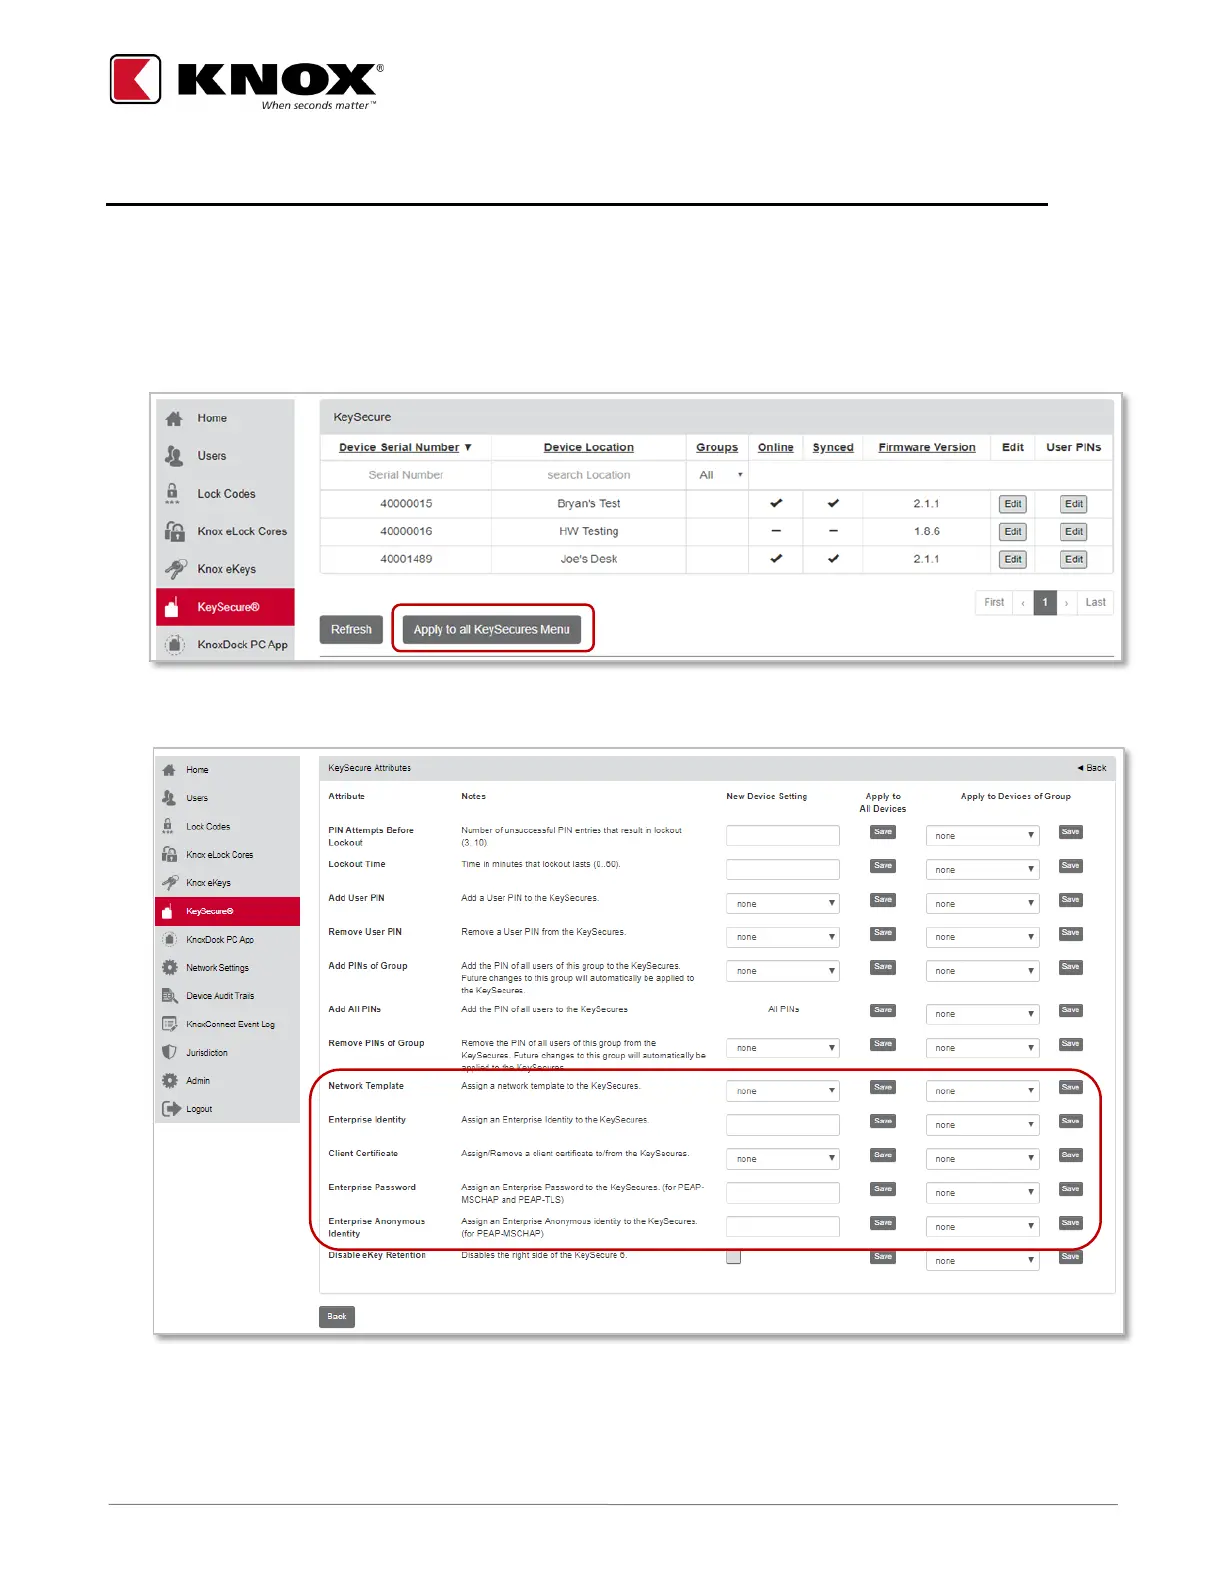
Task: Open Jurisdiction shield icon
Action: coord(170,1052)
